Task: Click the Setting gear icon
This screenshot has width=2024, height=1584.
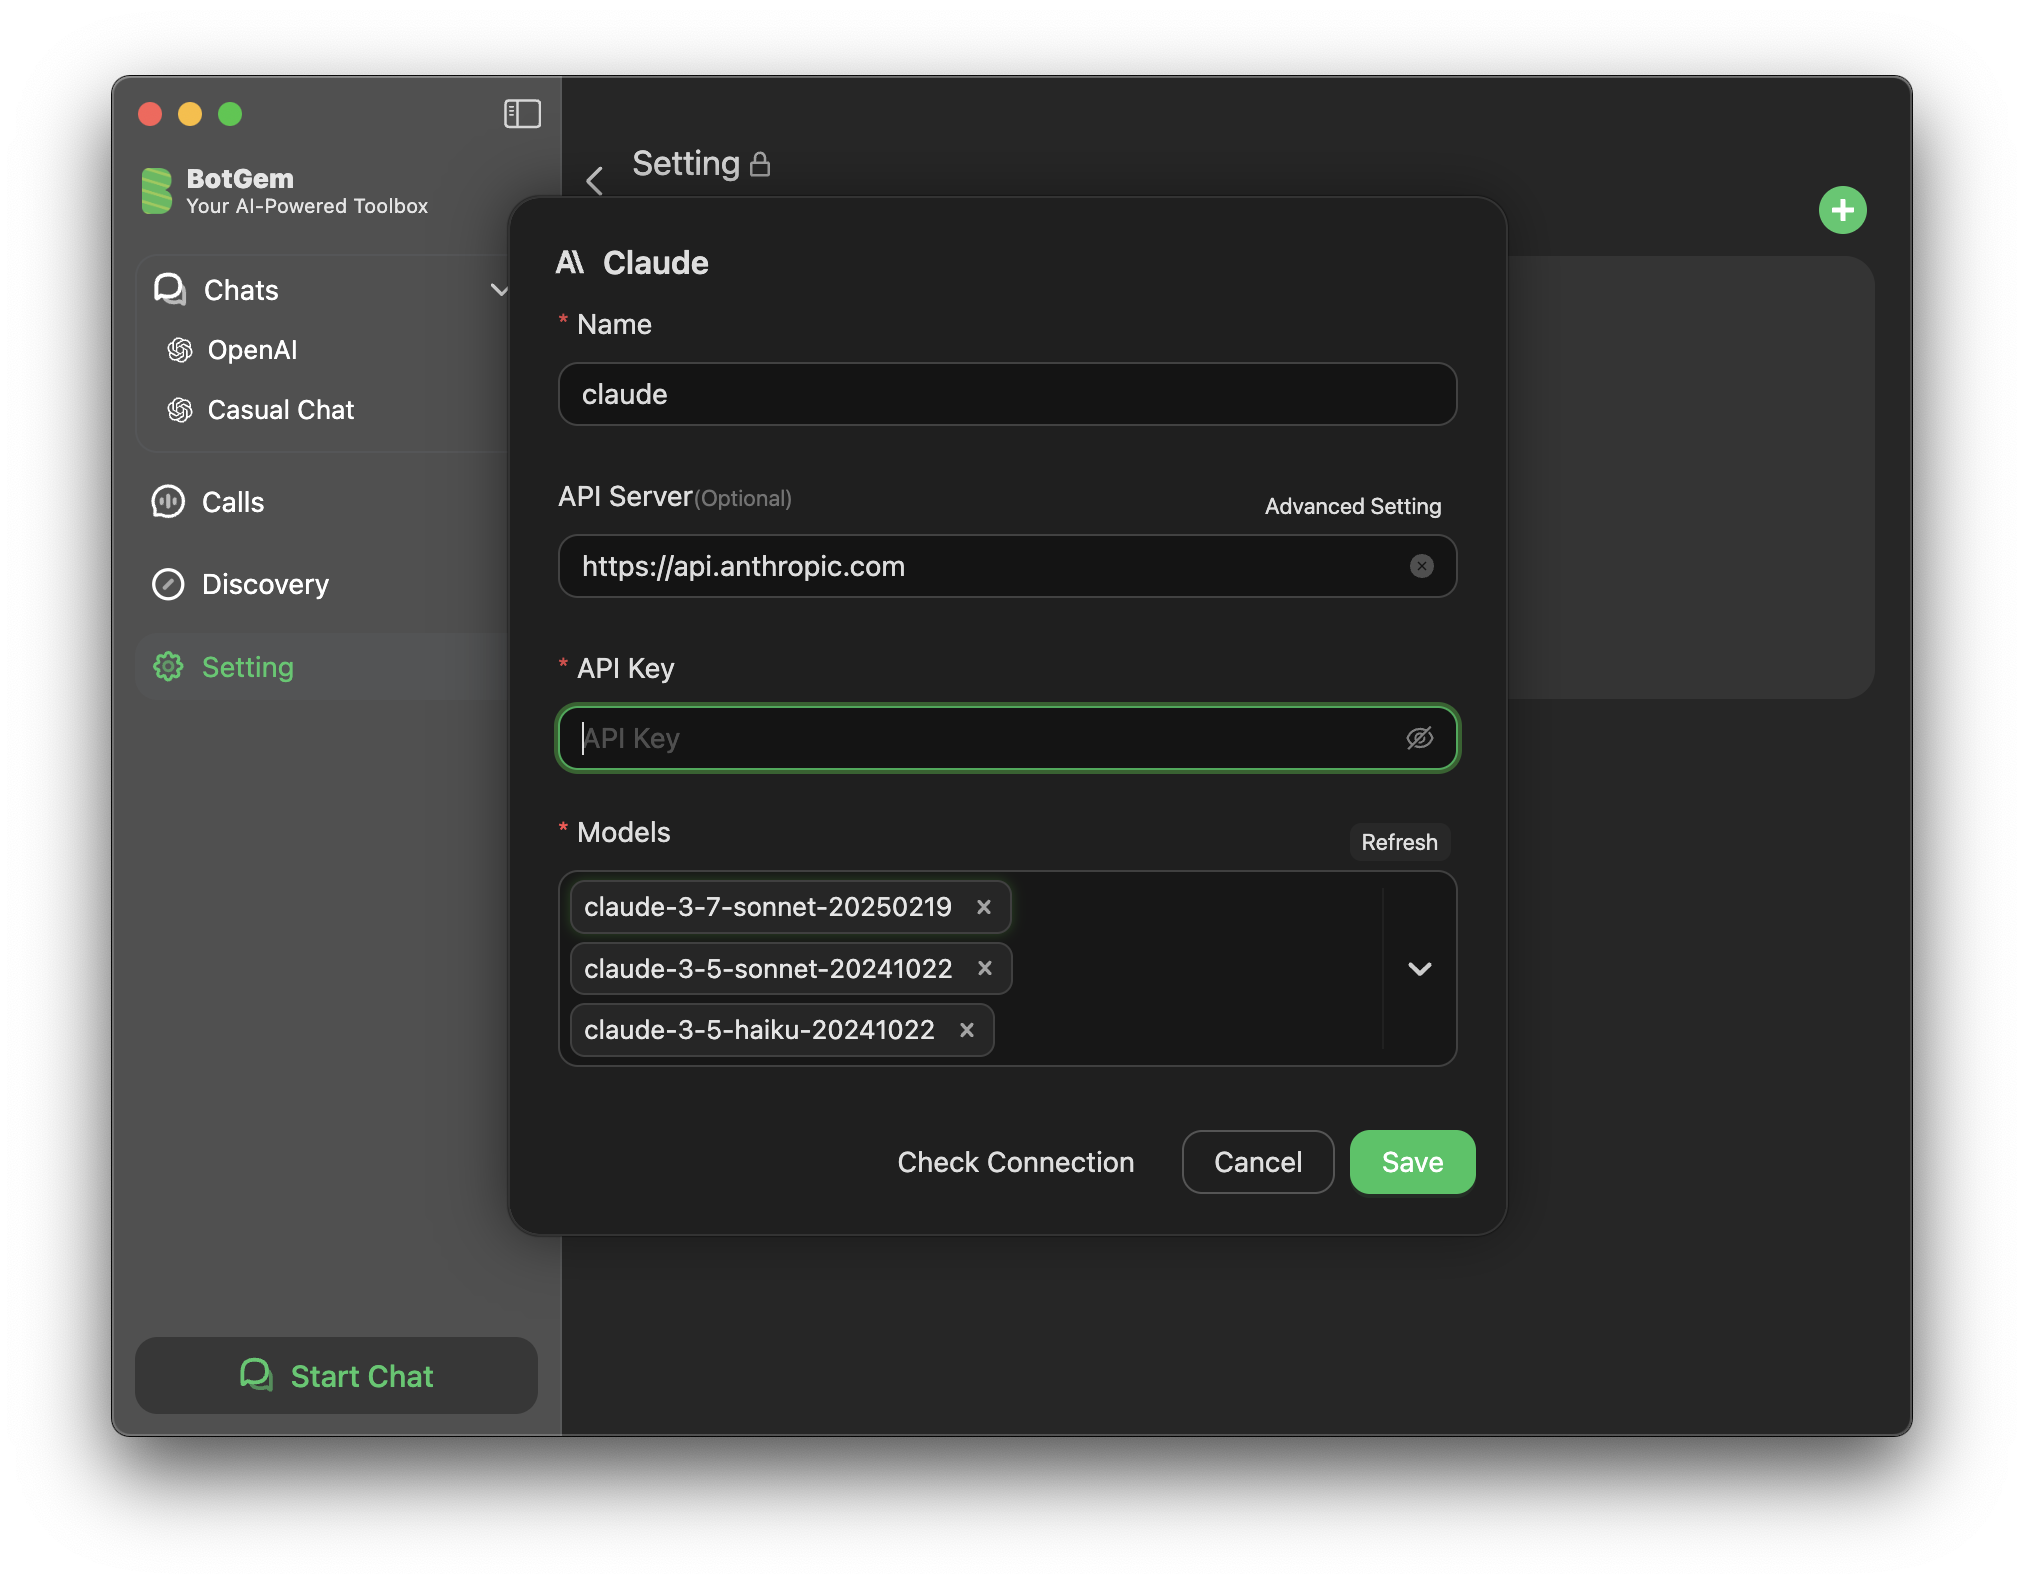Action: tap(168, 667)
